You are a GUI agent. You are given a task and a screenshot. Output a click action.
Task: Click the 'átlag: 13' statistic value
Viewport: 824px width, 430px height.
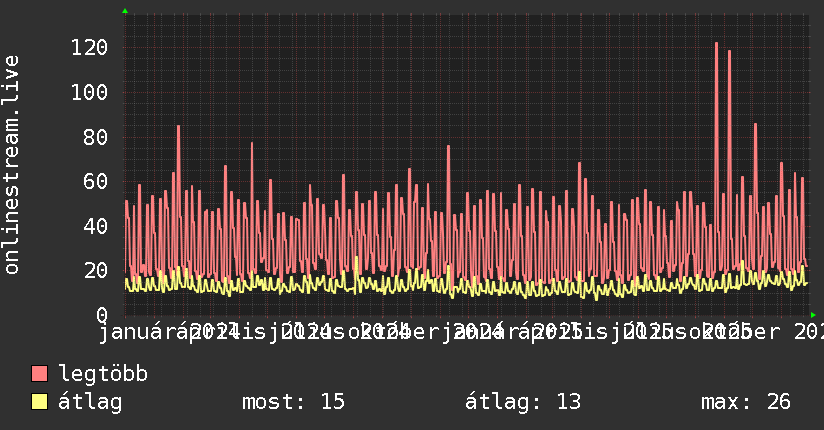pyautogui.click(x=523, y=402)
